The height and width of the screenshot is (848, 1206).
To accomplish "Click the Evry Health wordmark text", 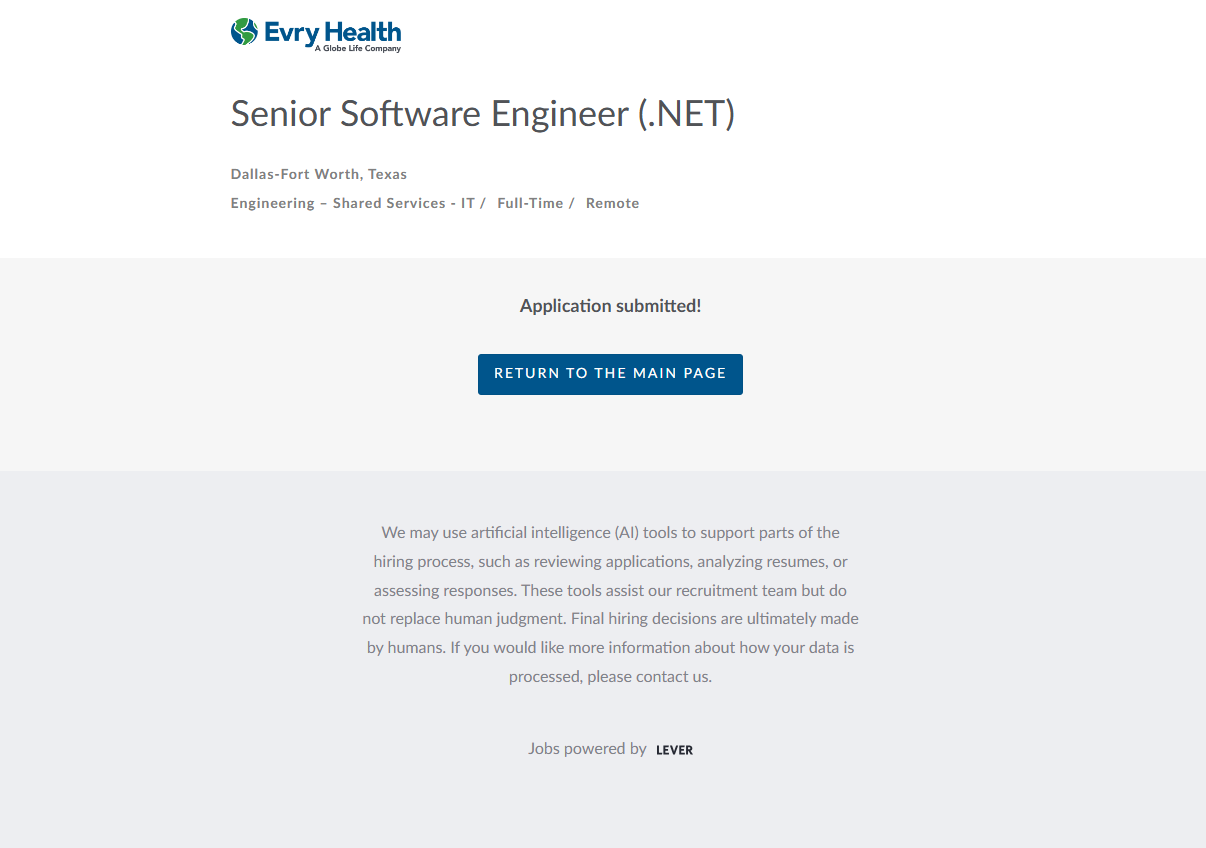I will (333, 31).
